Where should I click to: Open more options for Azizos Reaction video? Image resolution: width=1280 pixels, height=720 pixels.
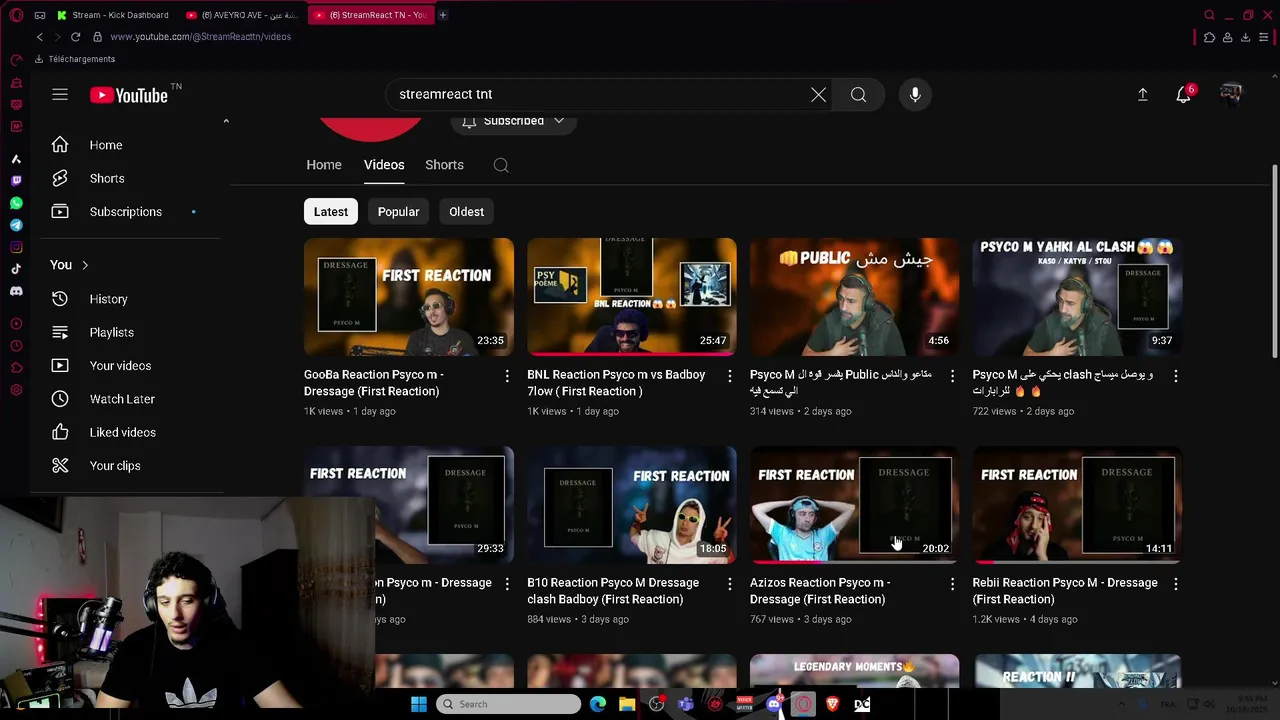tap(952, 584)
